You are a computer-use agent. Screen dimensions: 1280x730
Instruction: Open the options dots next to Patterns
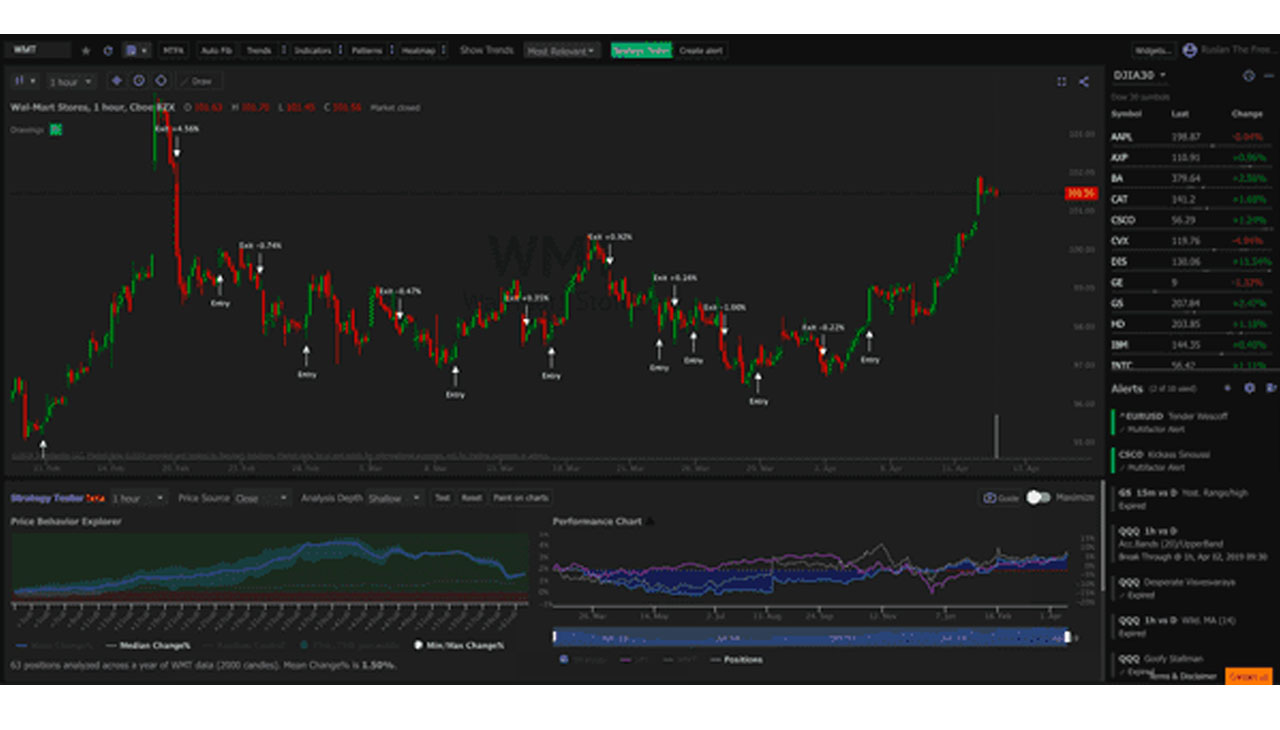click(x=392, y=50)
